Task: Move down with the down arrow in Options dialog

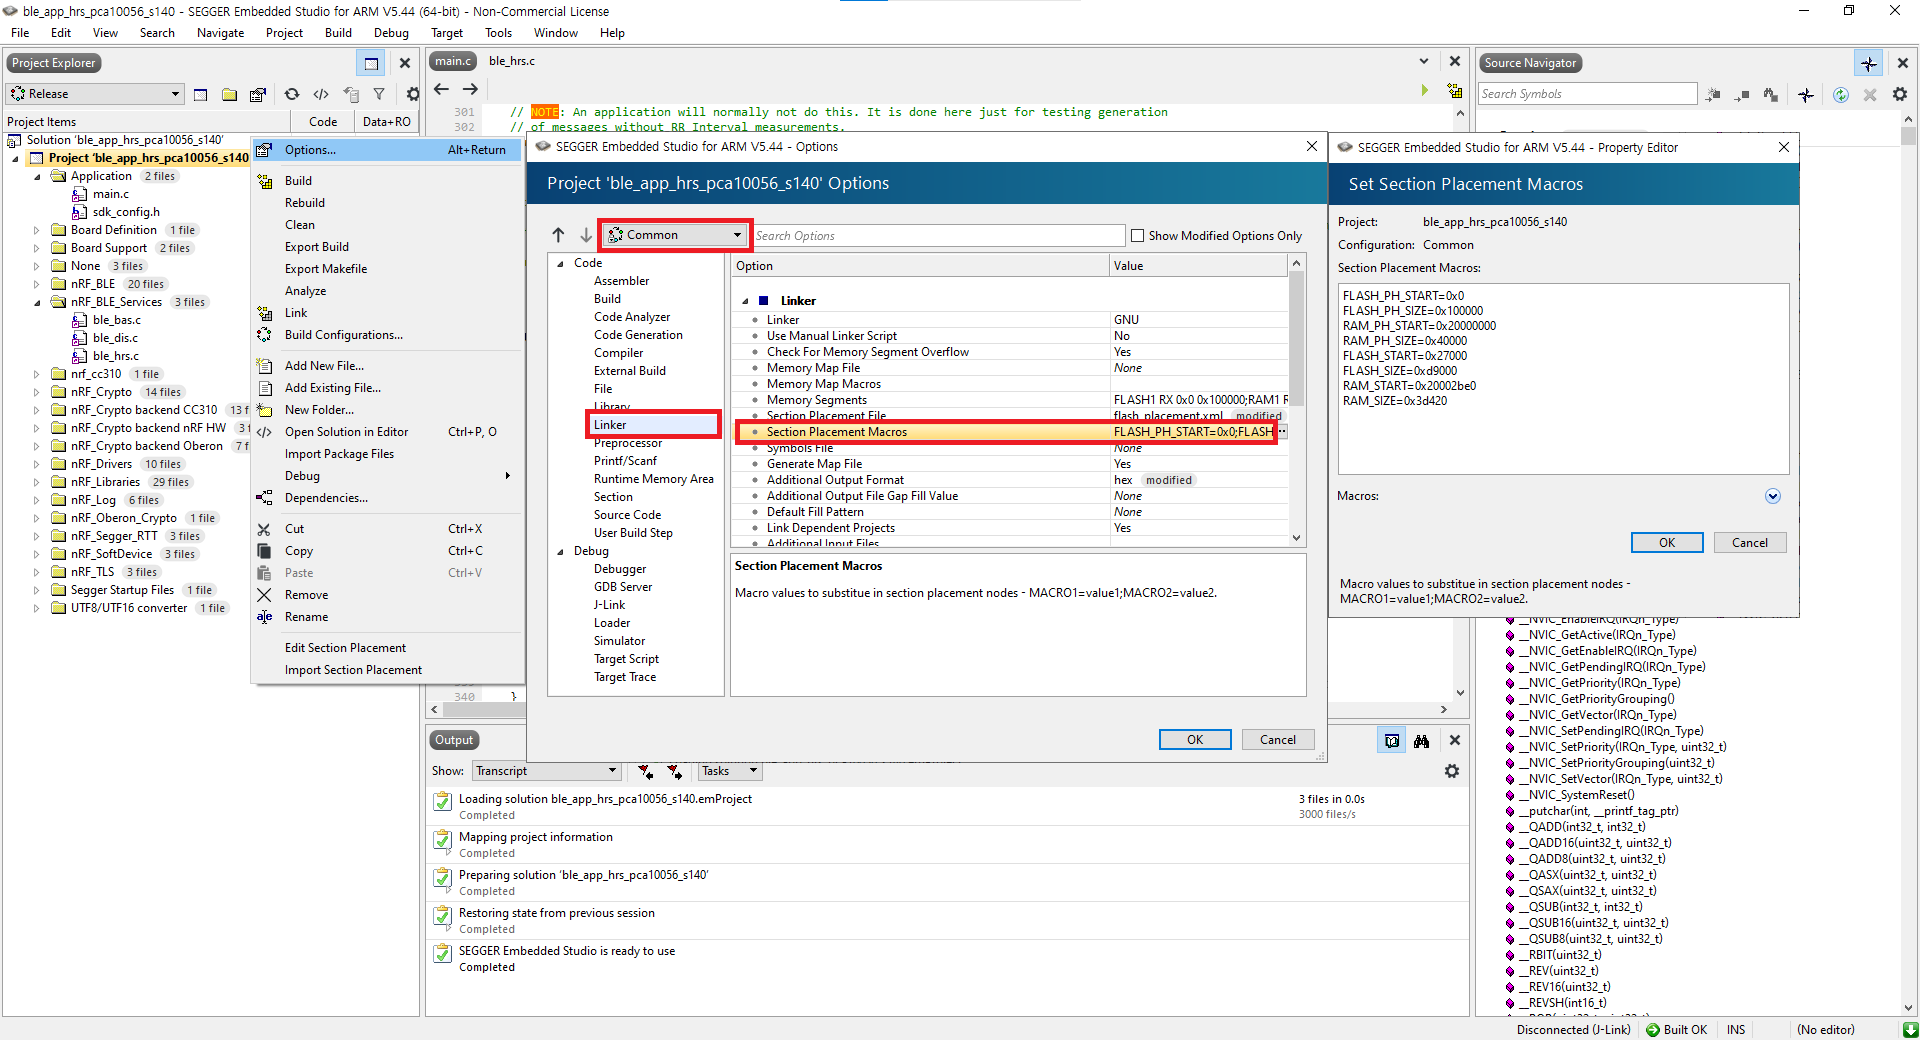Action: tap(586, 235)
